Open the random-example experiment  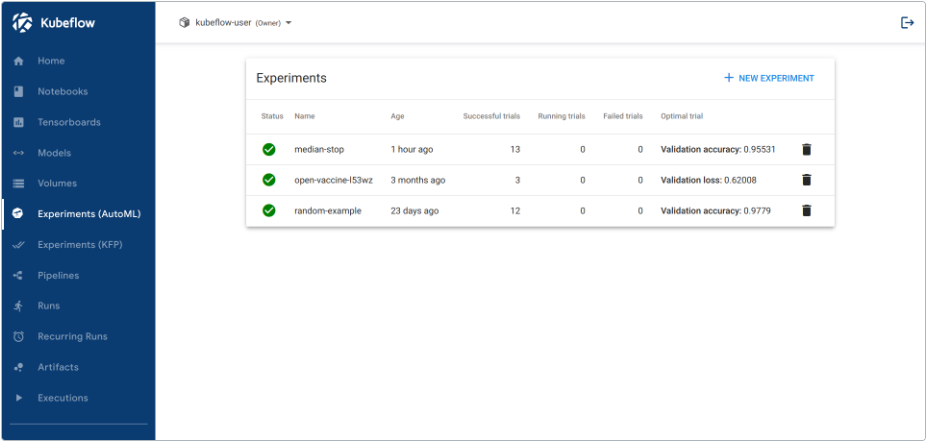(x=327, y=210)
